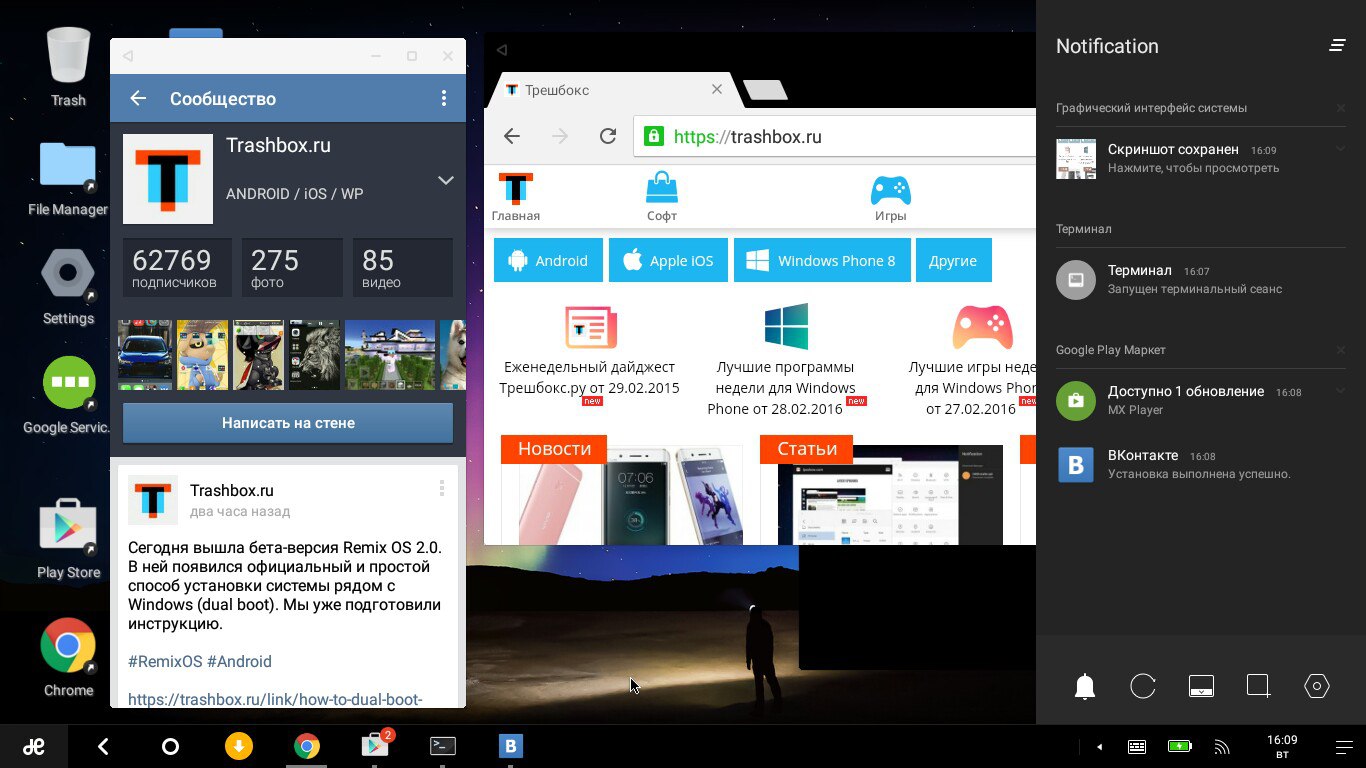
Task: Click the taskbar back arrow
Action: tap(103, 746)
